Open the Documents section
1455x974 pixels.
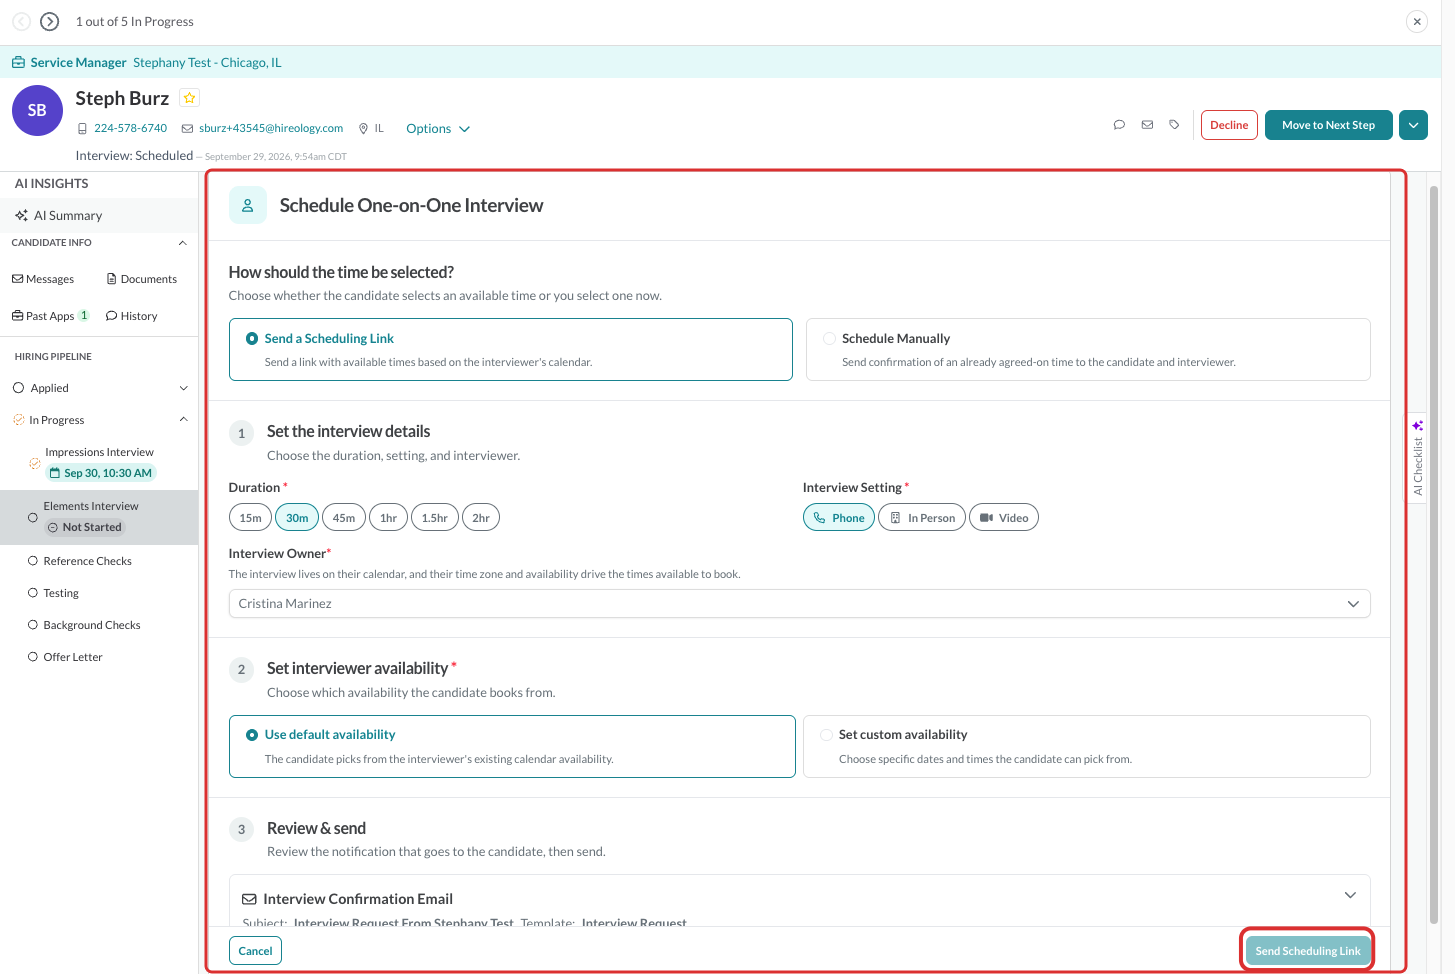point(141,279)
